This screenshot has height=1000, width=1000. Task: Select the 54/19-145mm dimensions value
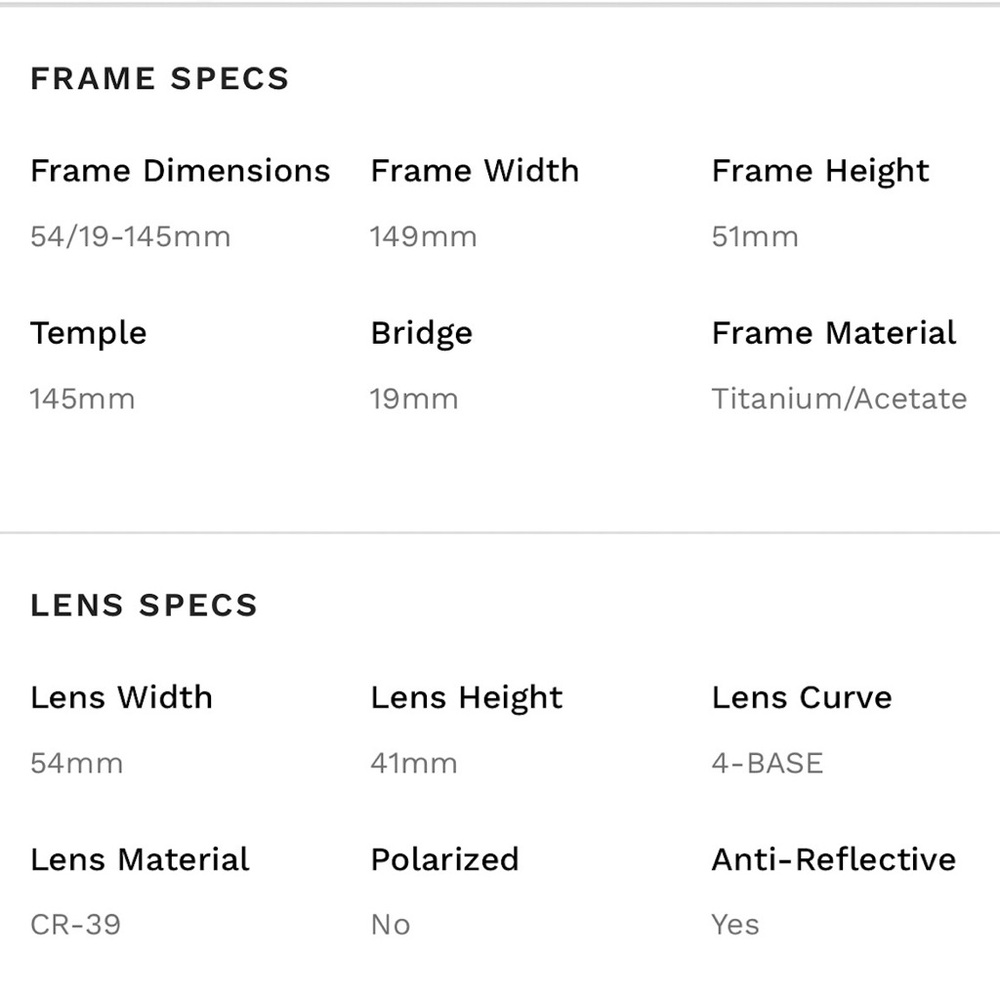coord(130,237)
